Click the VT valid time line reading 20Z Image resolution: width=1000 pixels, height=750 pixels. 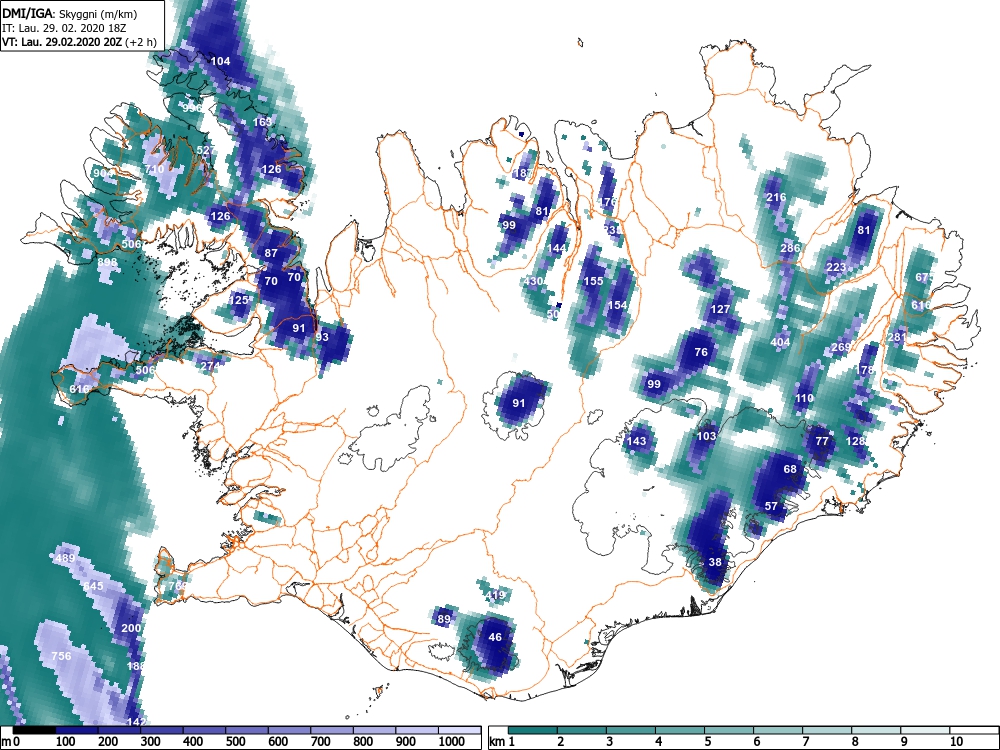coord(79,43)
